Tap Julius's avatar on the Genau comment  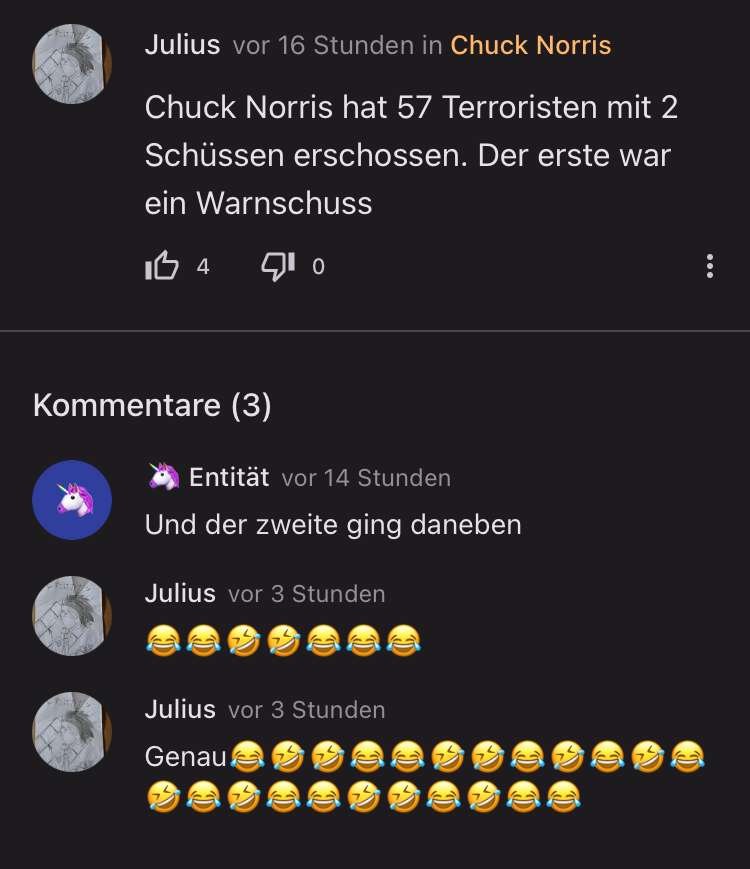(72, 732)
